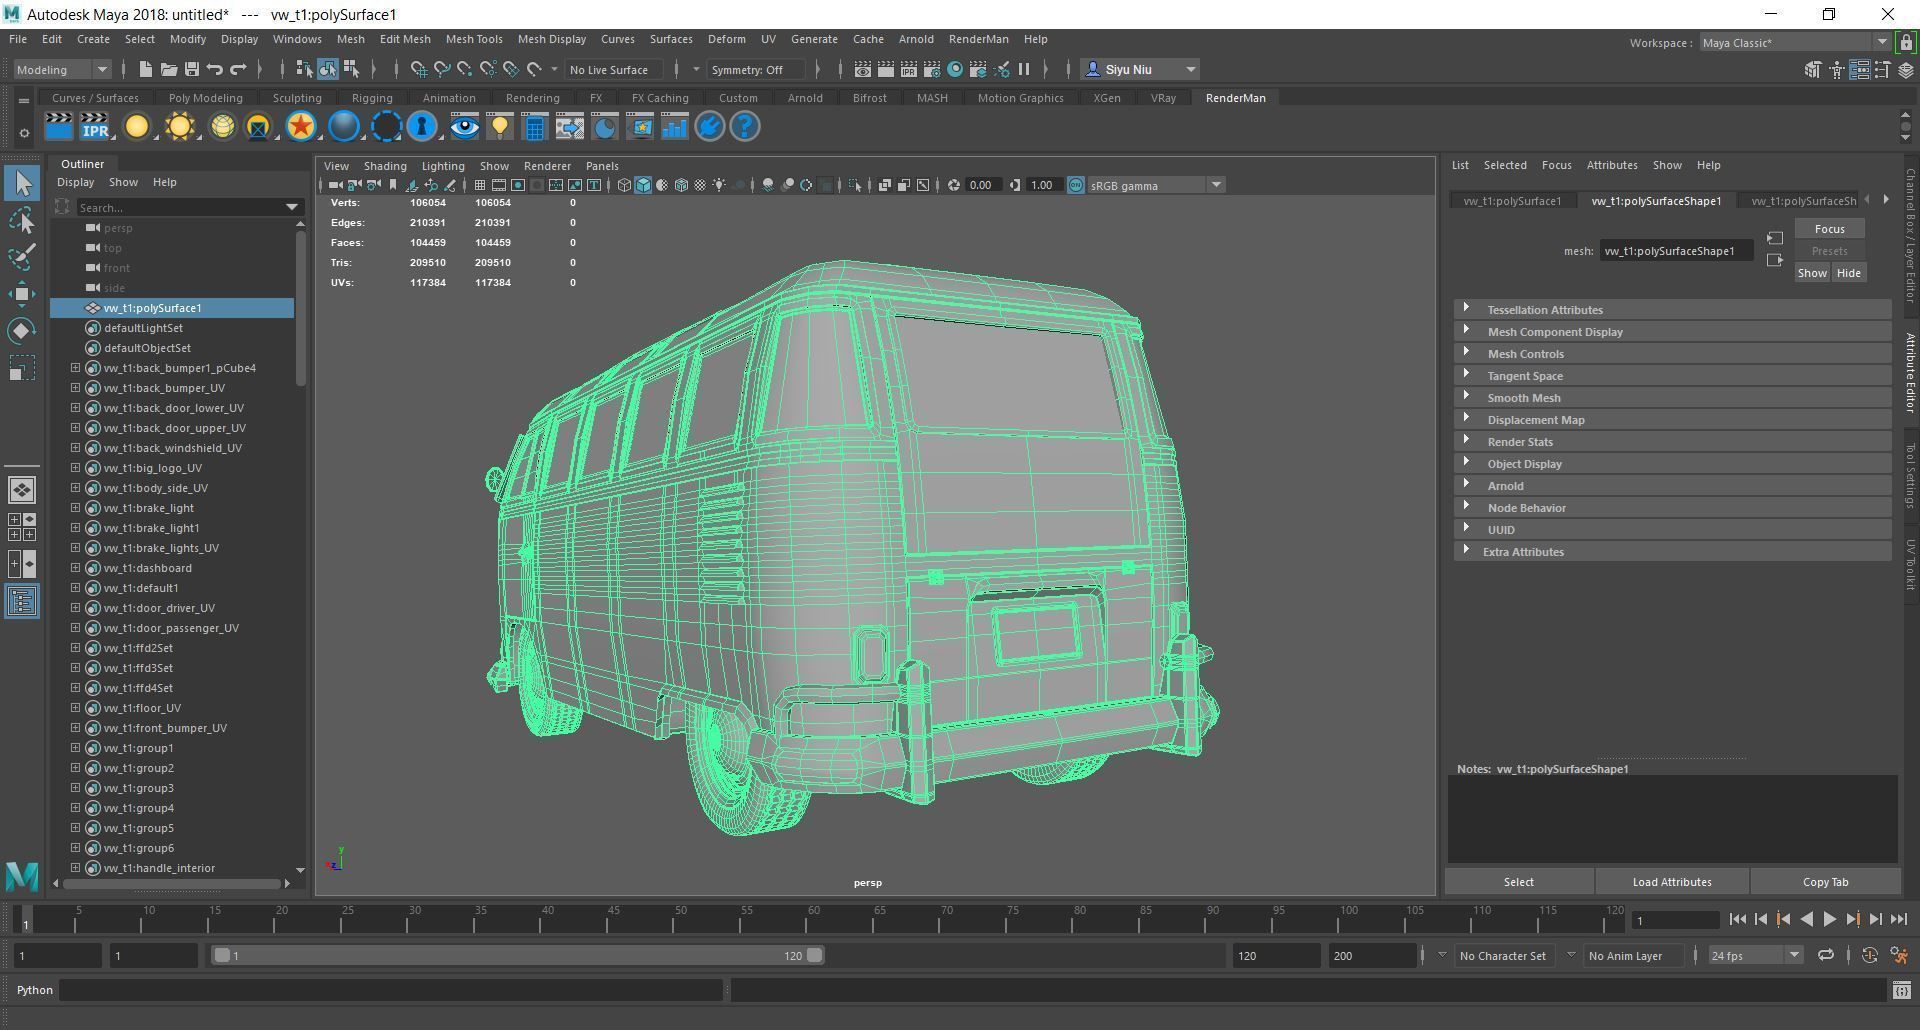Select the Select tool arrow in toolbox

click(x=23, y=183)
